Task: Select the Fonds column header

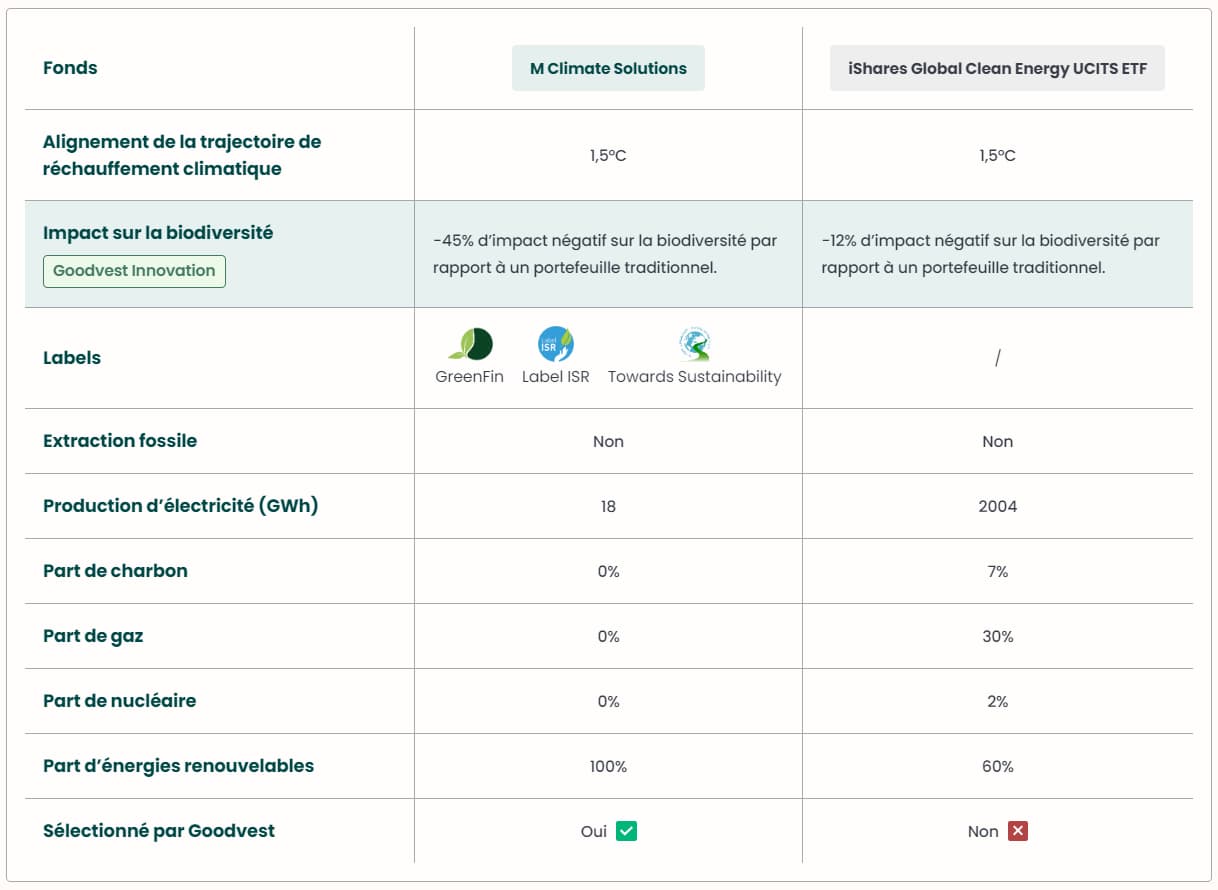Action: (x=70, y=67)
